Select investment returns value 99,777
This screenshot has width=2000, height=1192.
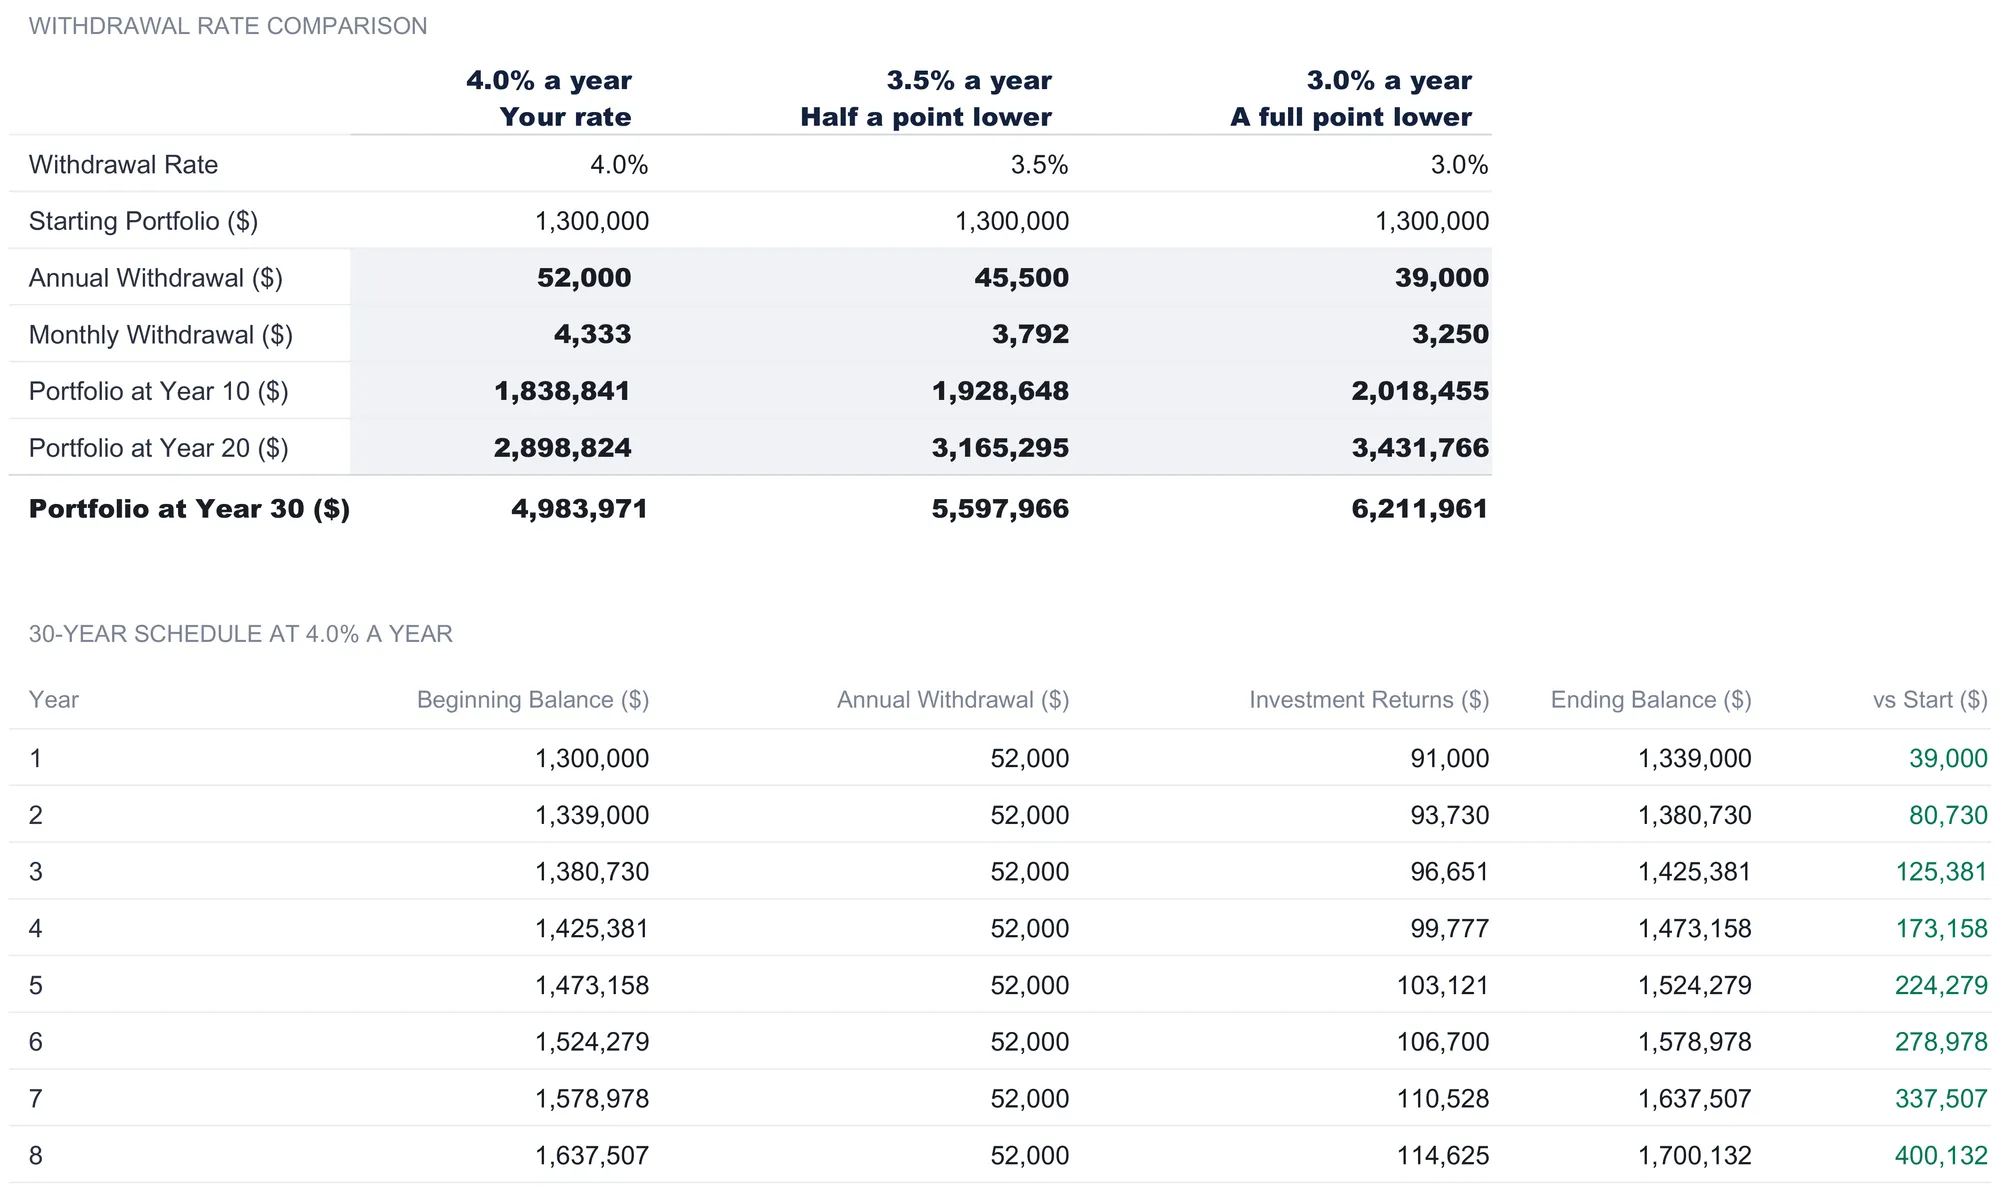pos(1450,929)
